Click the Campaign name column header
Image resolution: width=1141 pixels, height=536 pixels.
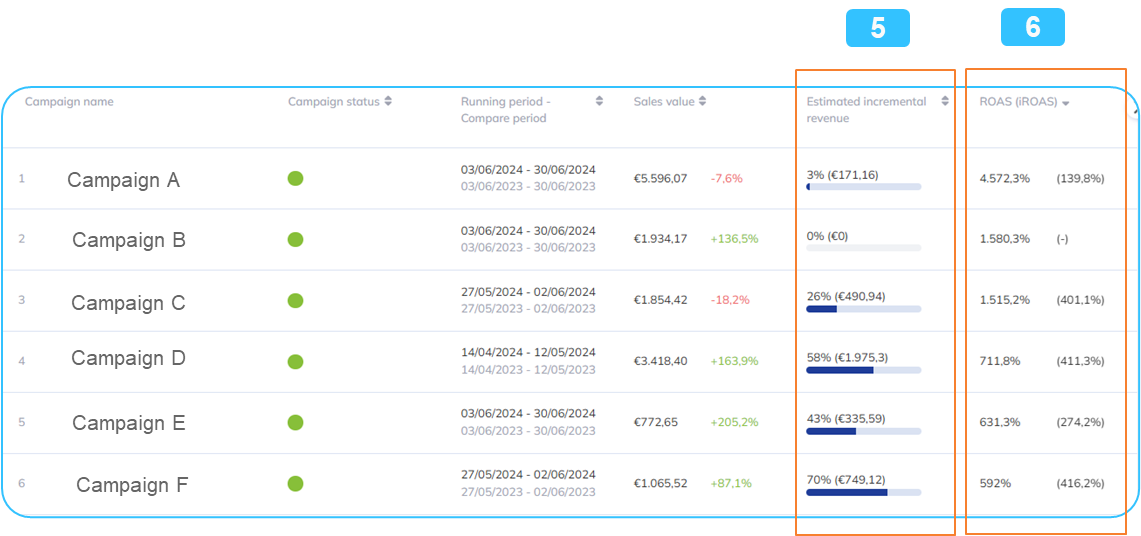click(x=69, y=102)
